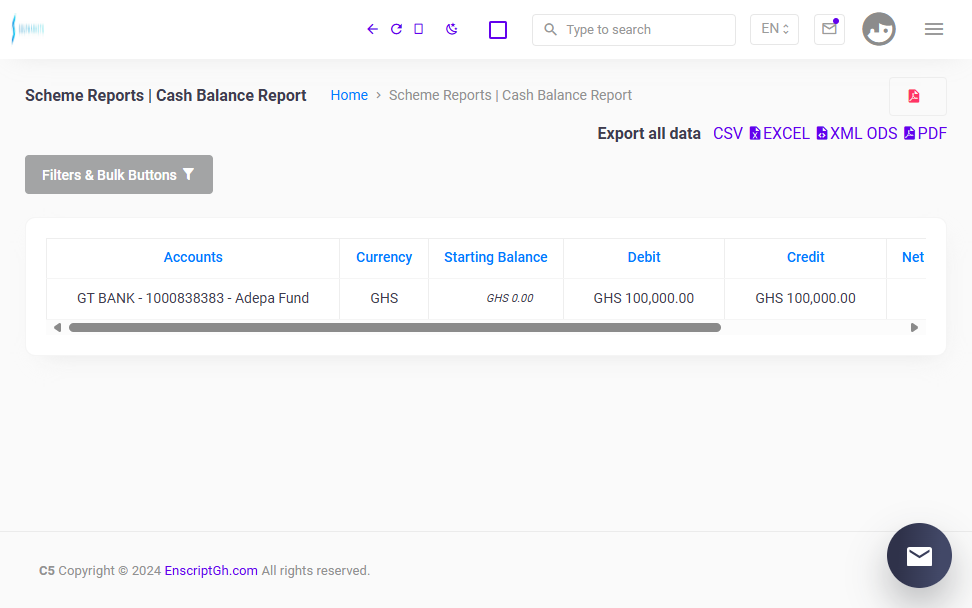
Task: Export all data as PDF
Action: [926, 133]
